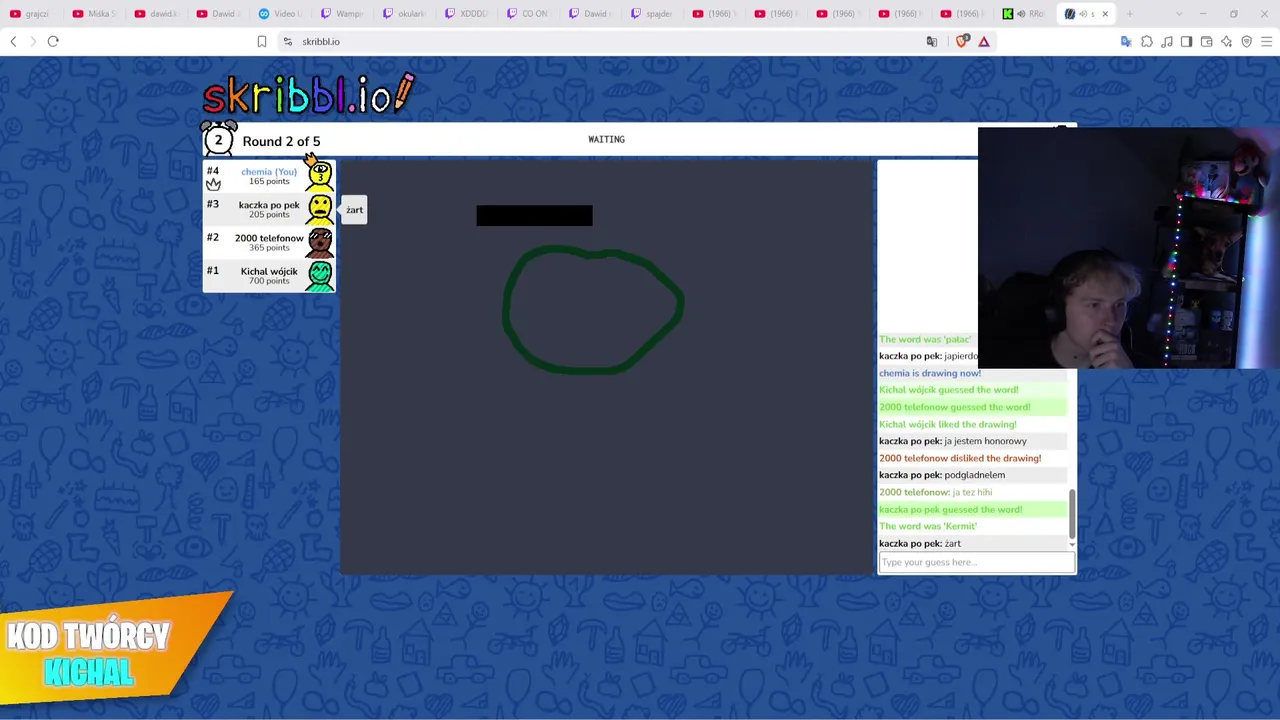This screenshot has height=720, width=1280.
Task: Click chat message 'ja jestem honorowy'
Action: pos(986,441)
